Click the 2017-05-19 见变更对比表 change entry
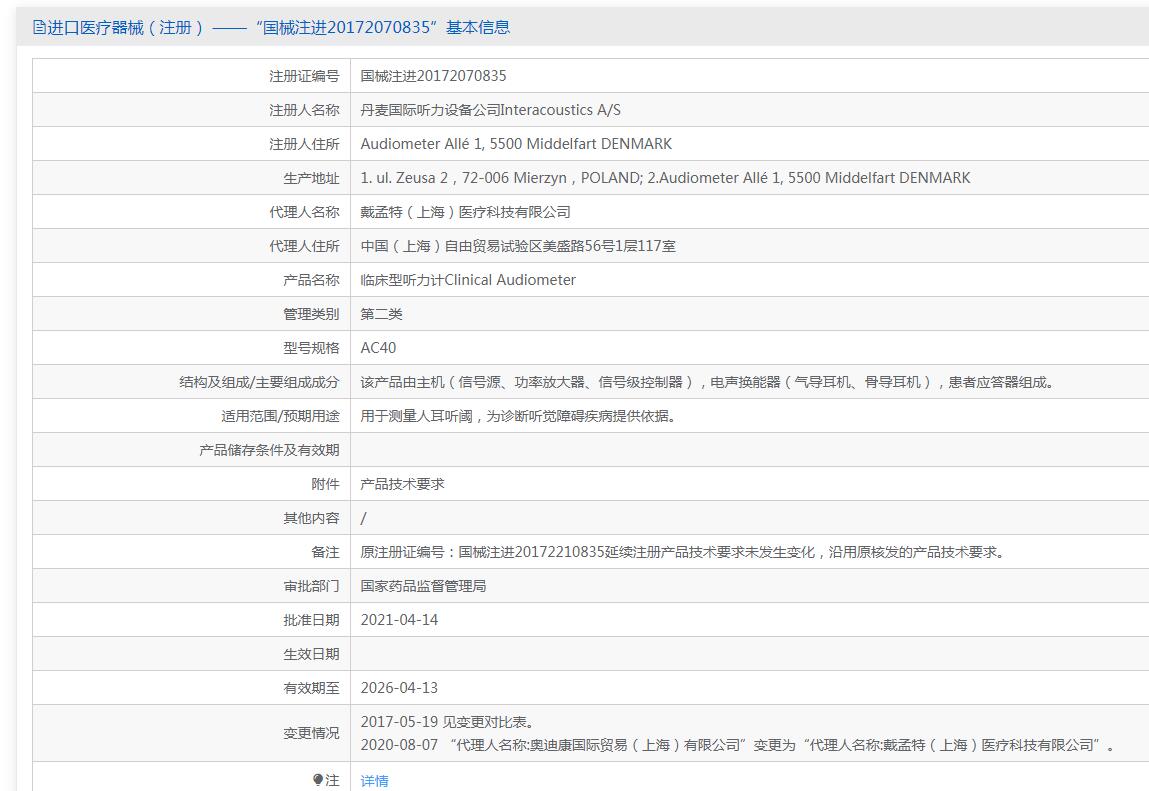 tap(447, 722)
